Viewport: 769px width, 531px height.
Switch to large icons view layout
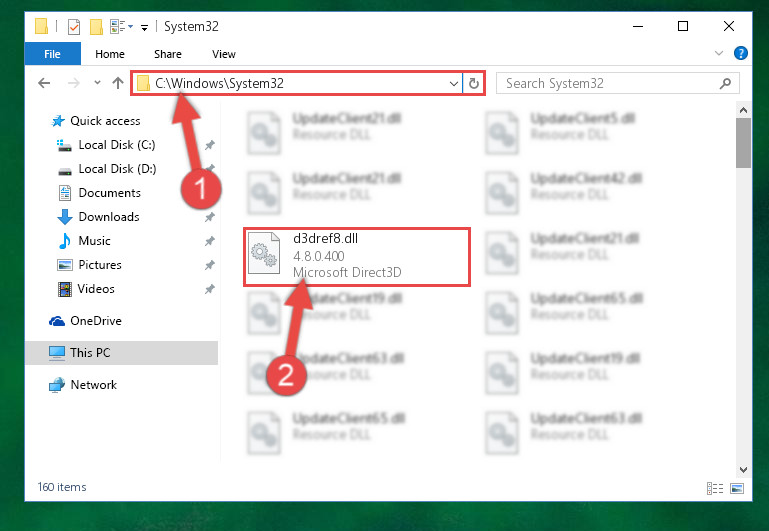tap(737, 488)
